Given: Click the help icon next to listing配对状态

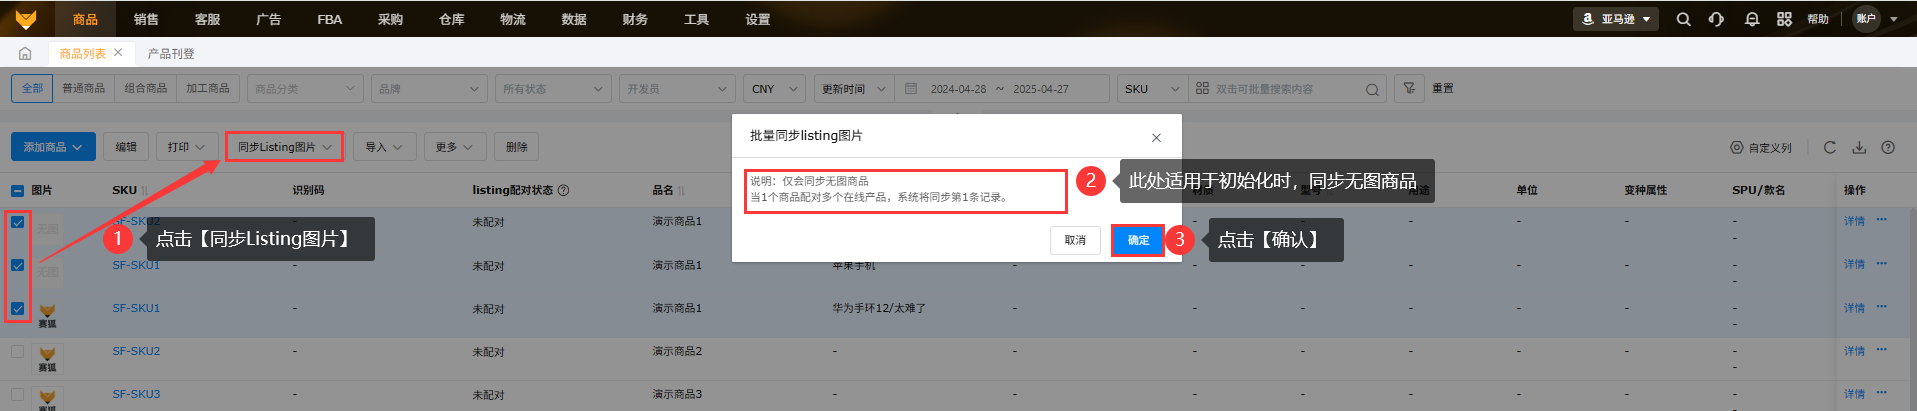Looking at the screenshot, I should click(563, 190).
